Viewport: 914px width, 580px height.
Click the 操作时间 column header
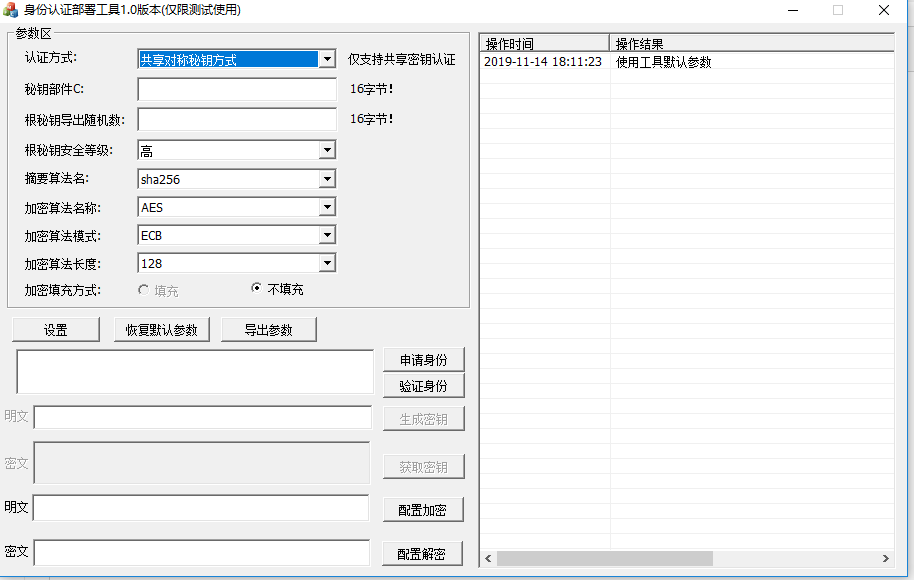coord(545,44)
